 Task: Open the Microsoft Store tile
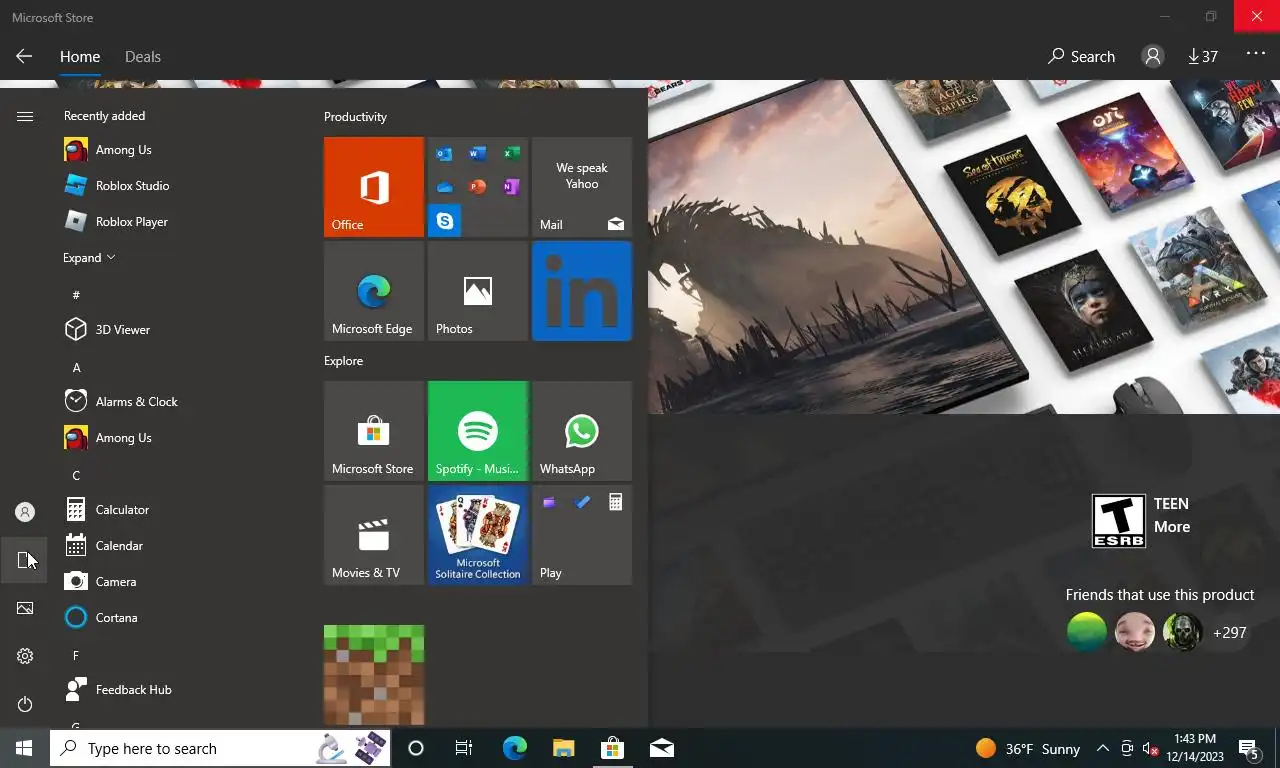click(x=374, y=431)
